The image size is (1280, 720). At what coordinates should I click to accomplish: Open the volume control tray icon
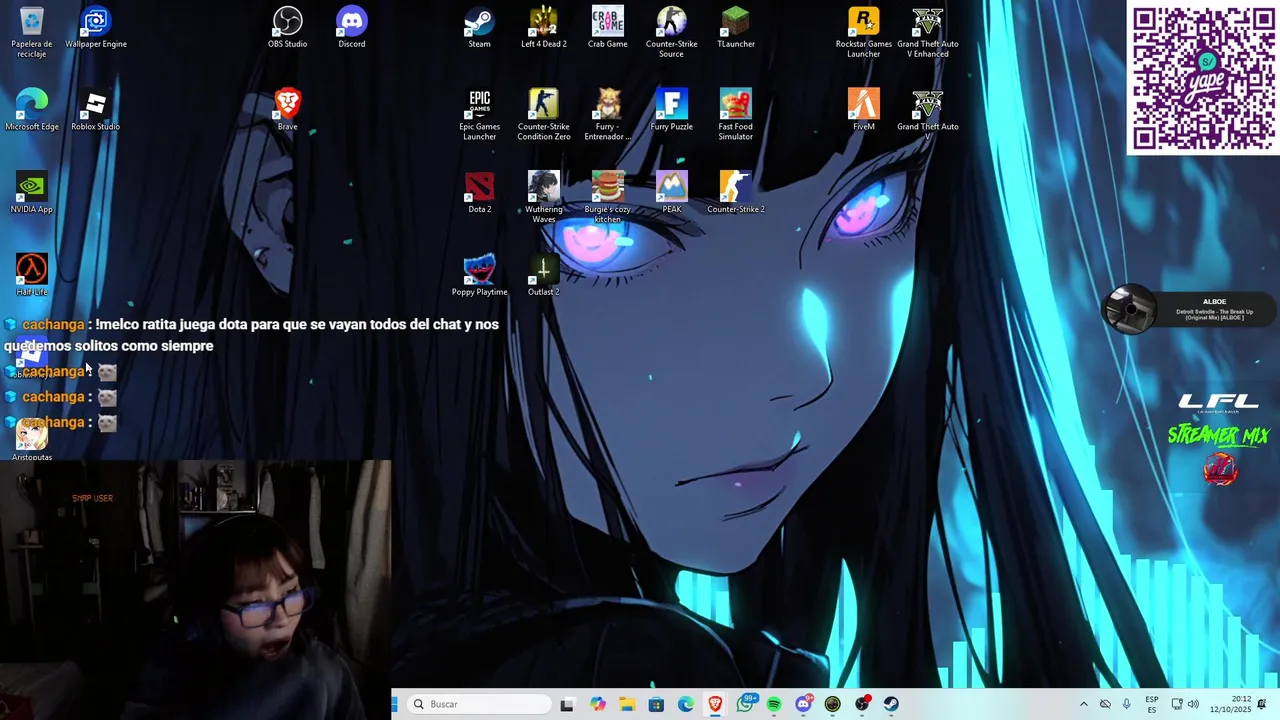(x=1193, y=704)
